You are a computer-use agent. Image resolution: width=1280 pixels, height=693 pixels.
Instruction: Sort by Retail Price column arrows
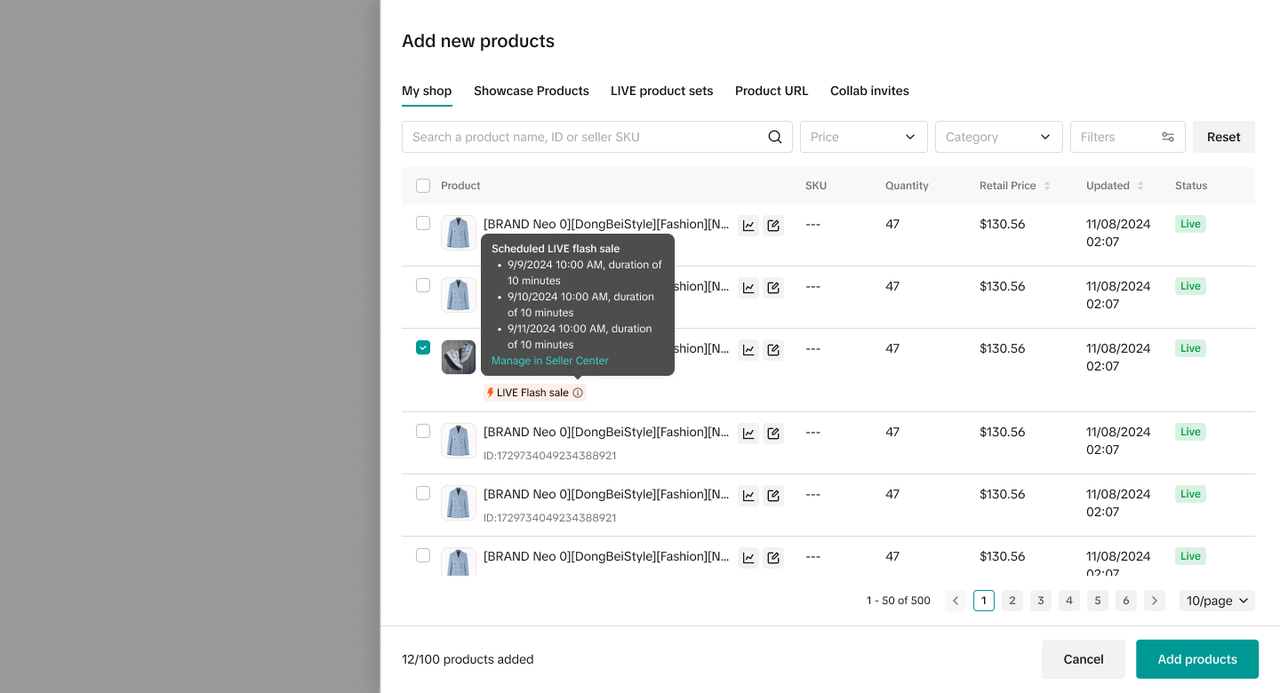(1047, 186)
